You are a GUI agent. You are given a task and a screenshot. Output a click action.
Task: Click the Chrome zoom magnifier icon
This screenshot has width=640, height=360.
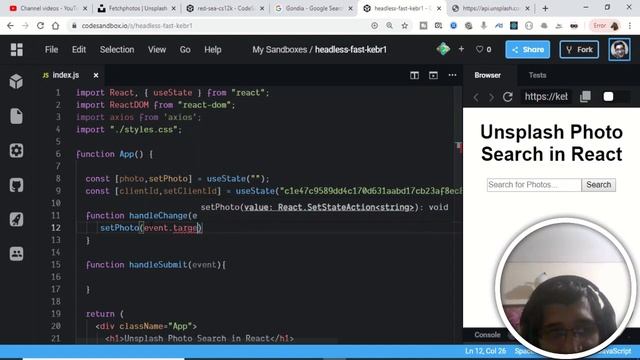click(x=389, y=26)
